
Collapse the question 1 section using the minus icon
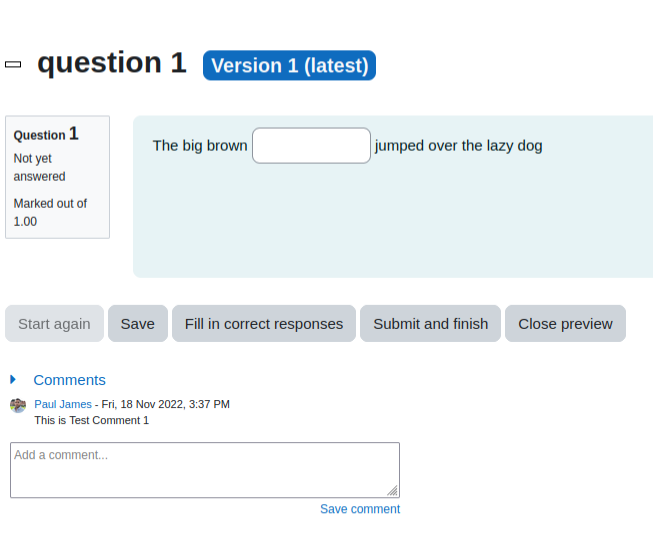tap(13, 65)
